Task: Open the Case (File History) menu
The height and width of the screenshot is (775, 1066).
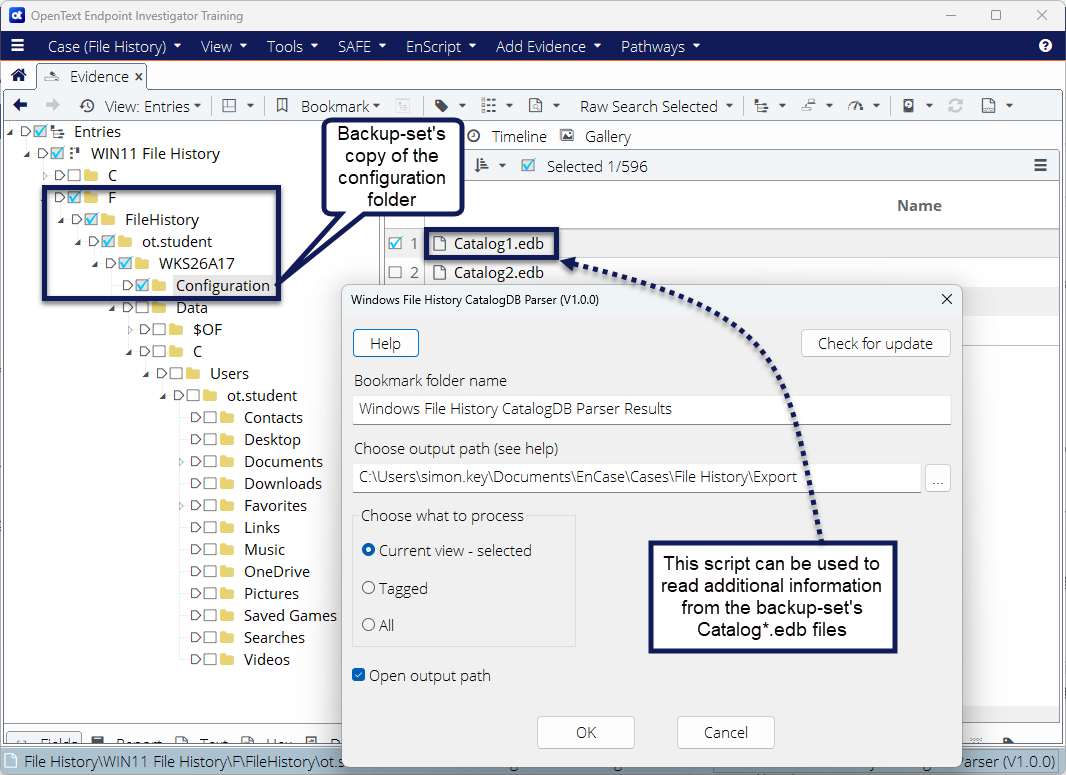Action: (114, 46)
